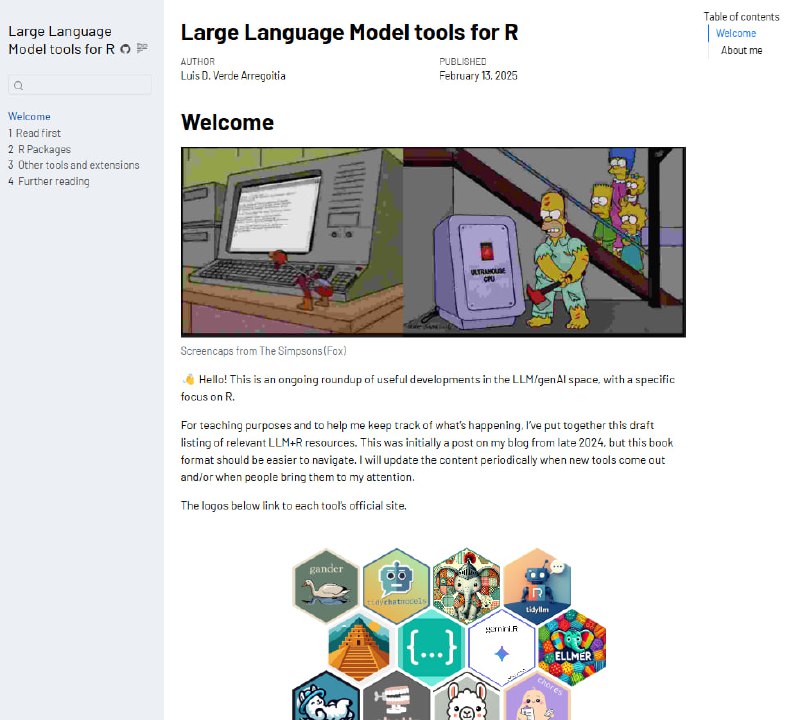The width and height of the screenshot is (800, 720).
Task: Click caption Screencaps from The Simpsons (Fox)
Action: pyautogui.click(x=263, y=351)
